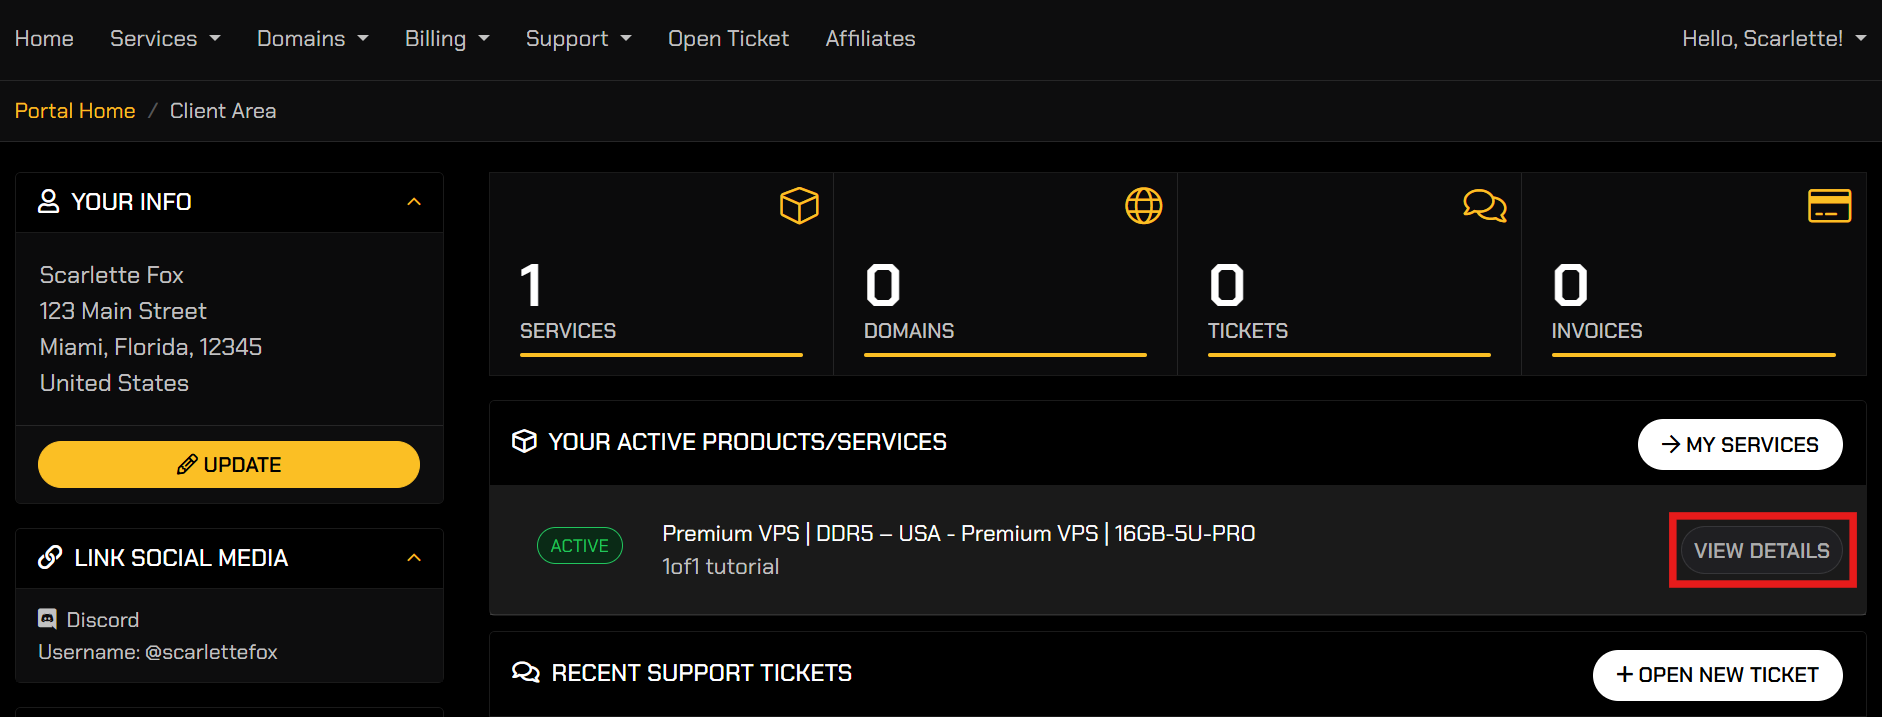
Task: Go to Home in navigation bar
Action: pos(44,38)
